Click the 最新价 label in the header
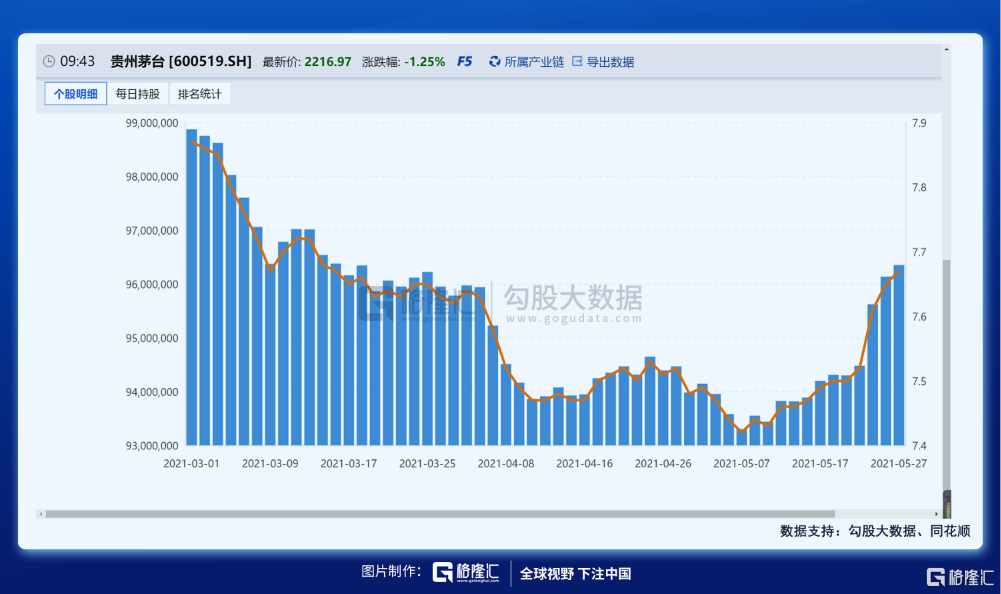Image resolution: width=1001 pixels, height=594 pixels. (282, 62)
